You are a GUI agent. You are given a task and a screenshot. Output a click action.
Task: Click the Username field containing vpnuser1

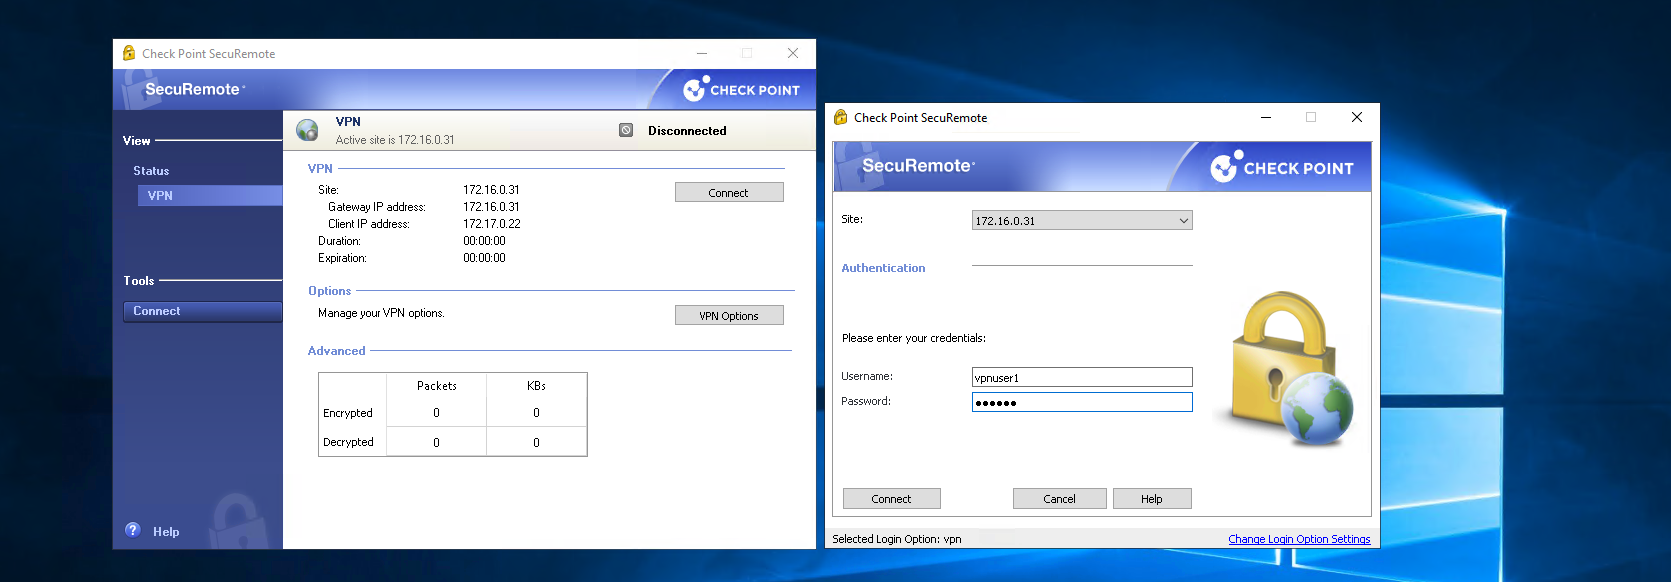(x=1081, y=377)
